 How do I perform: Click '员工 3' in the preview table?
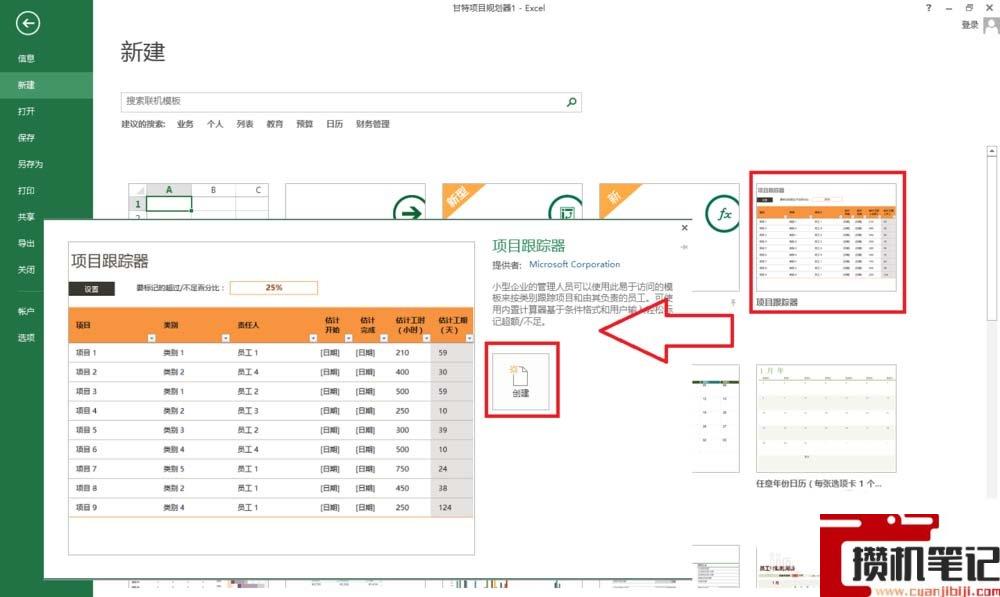248,411
